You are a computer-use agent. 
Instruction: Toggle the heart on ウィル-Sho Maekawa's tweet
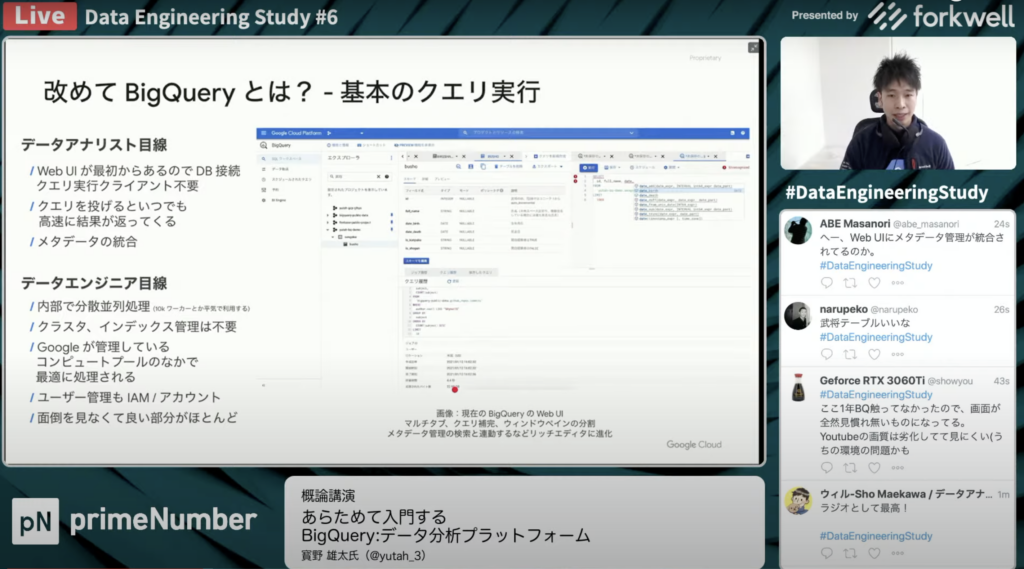pyautogui.click(x=874, y=553)
